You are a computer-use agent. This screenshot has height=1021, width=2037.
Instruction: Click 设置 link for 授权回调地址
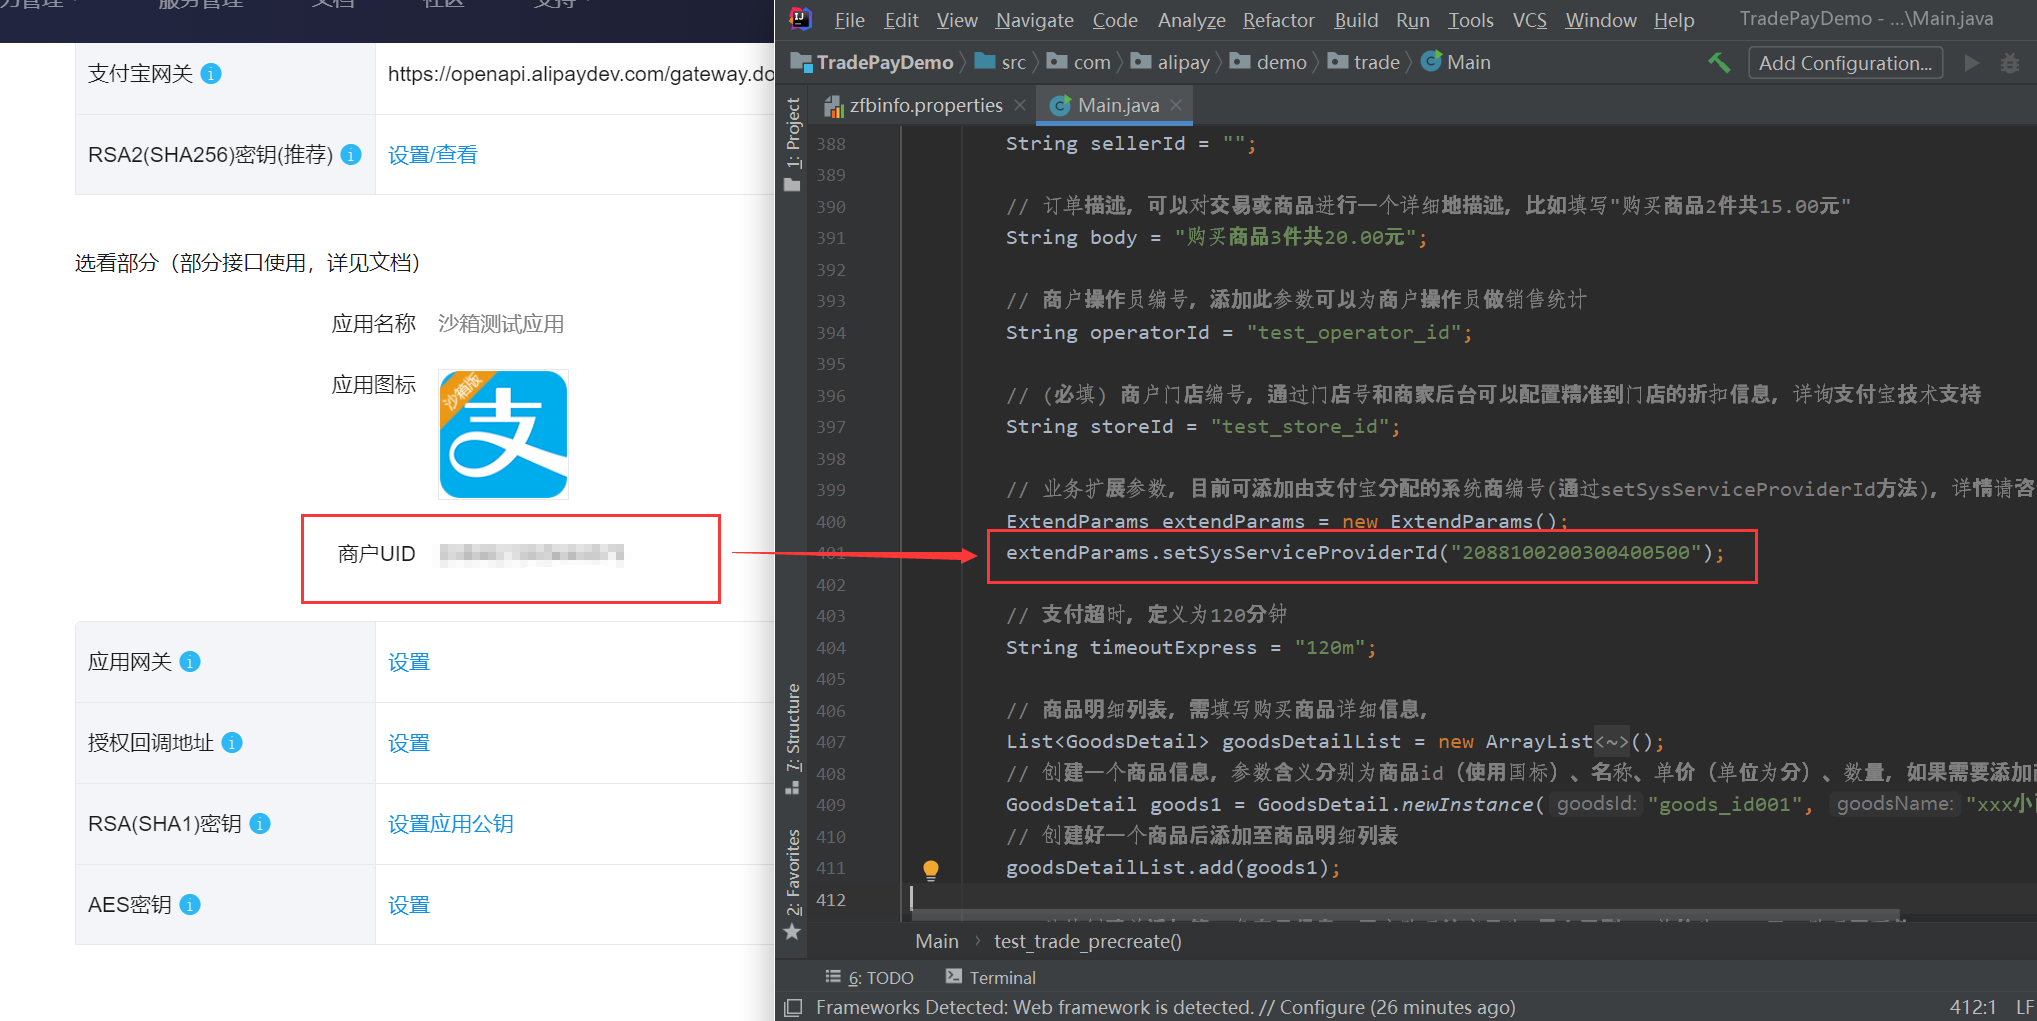(x=409, y=743)
